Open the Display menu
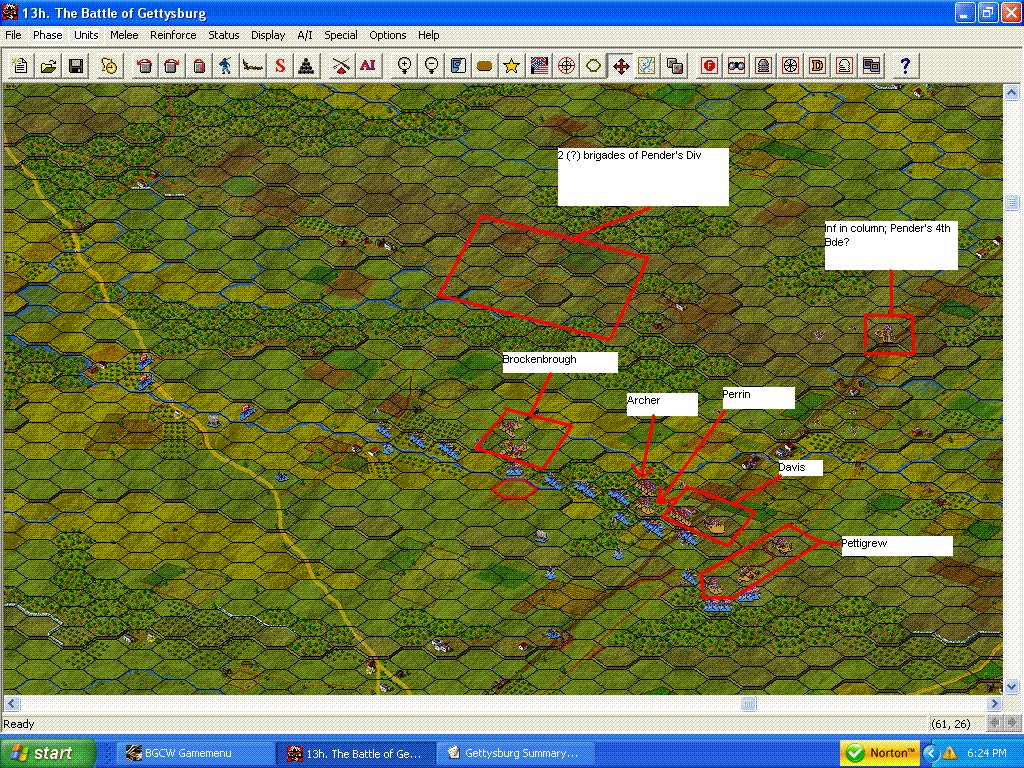 [x=268, y=35]
